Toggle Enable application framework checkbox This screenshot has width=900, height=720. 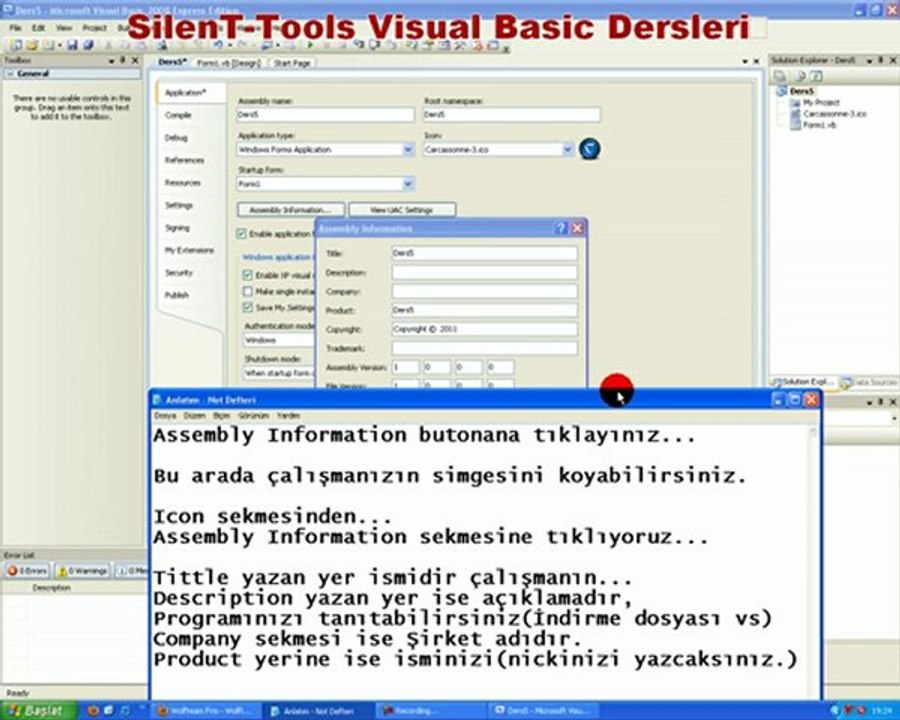tap(242, 234)
